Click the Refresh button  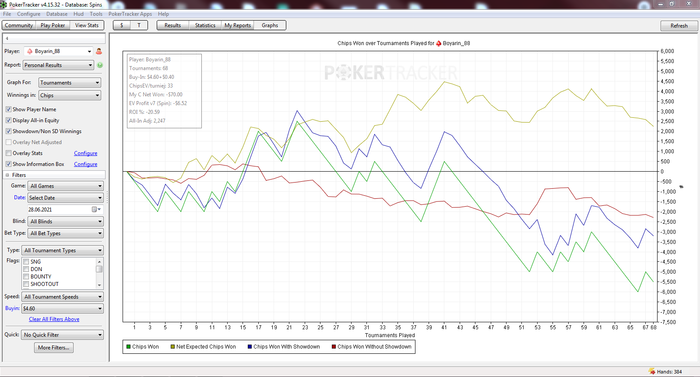click(x=679, y=26)
